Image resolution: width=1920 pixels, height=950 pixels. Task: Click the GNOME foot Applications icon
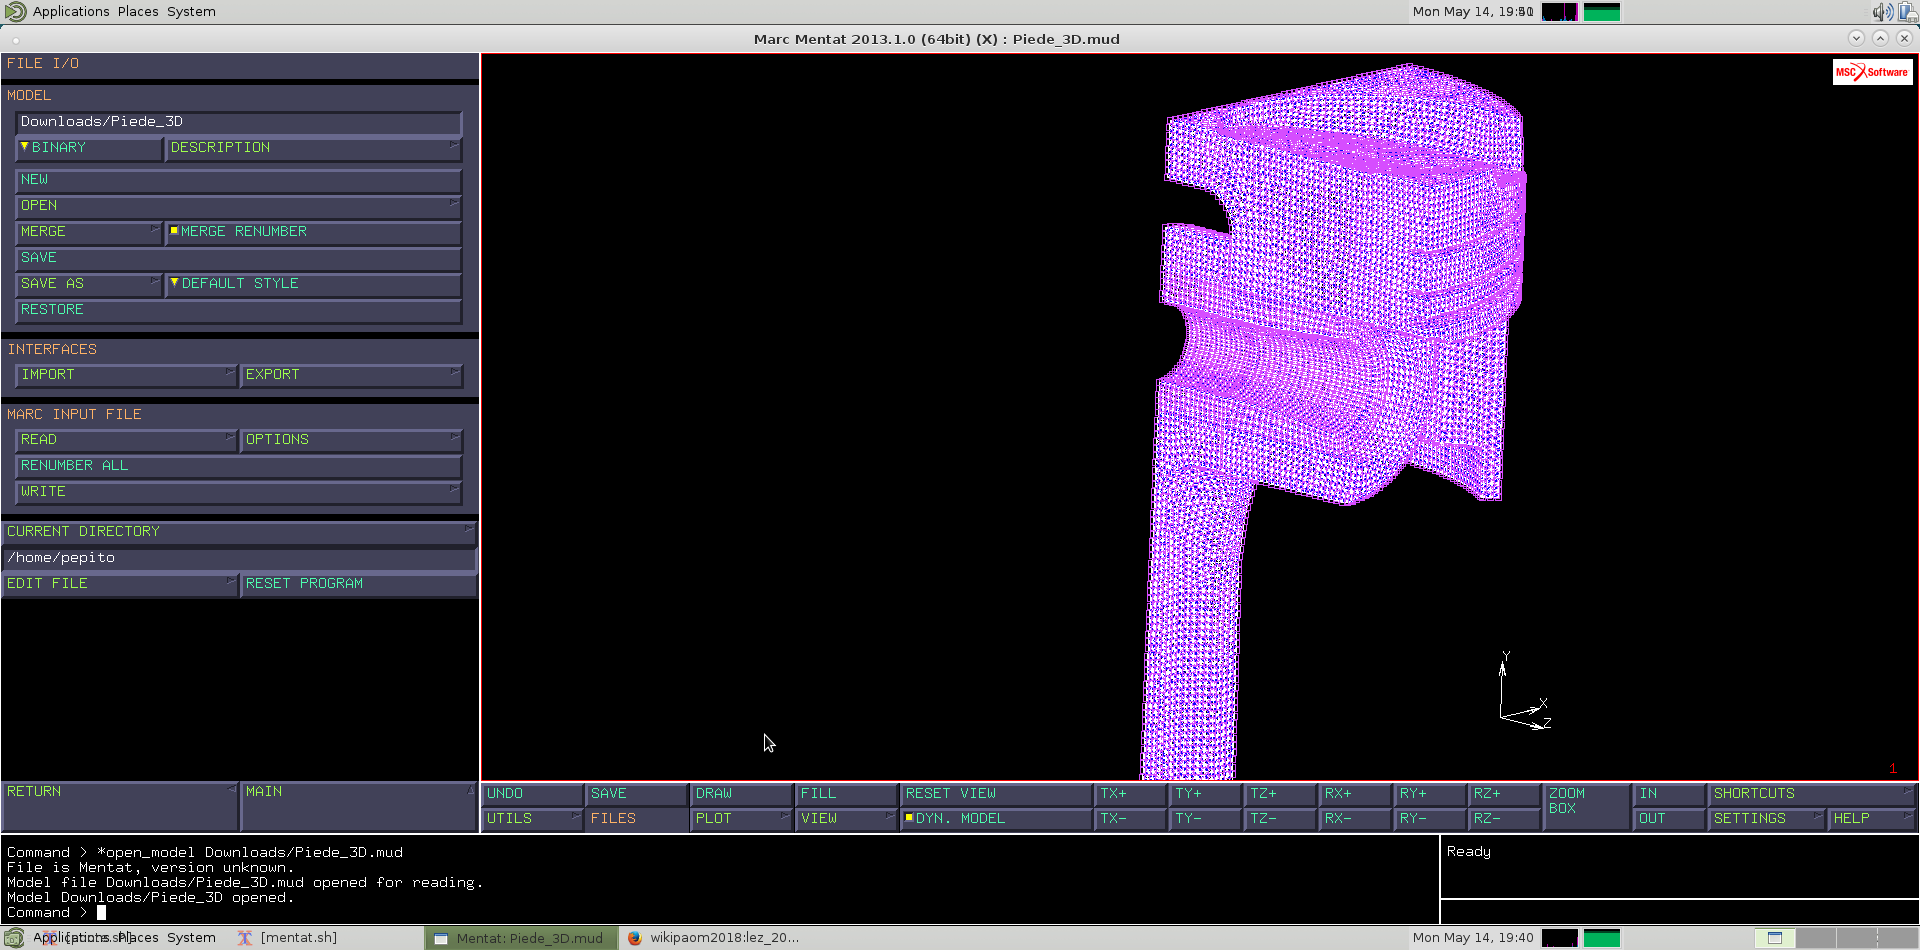pos(15,12)
